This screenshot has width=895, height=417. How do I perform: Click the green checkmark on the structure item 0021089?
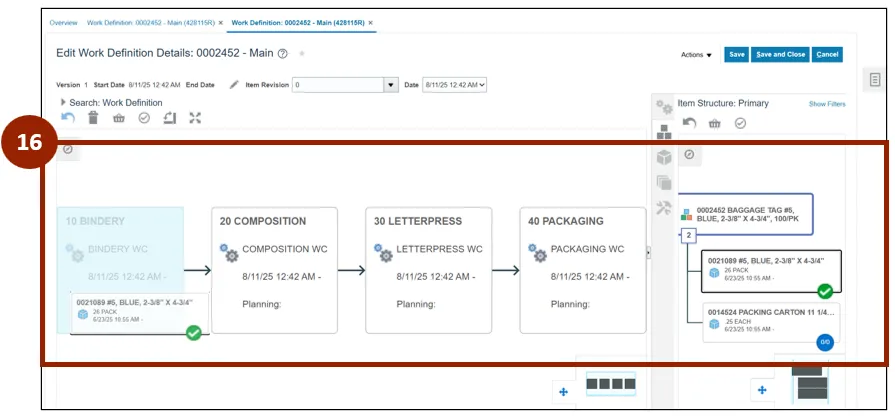(825, 291)
